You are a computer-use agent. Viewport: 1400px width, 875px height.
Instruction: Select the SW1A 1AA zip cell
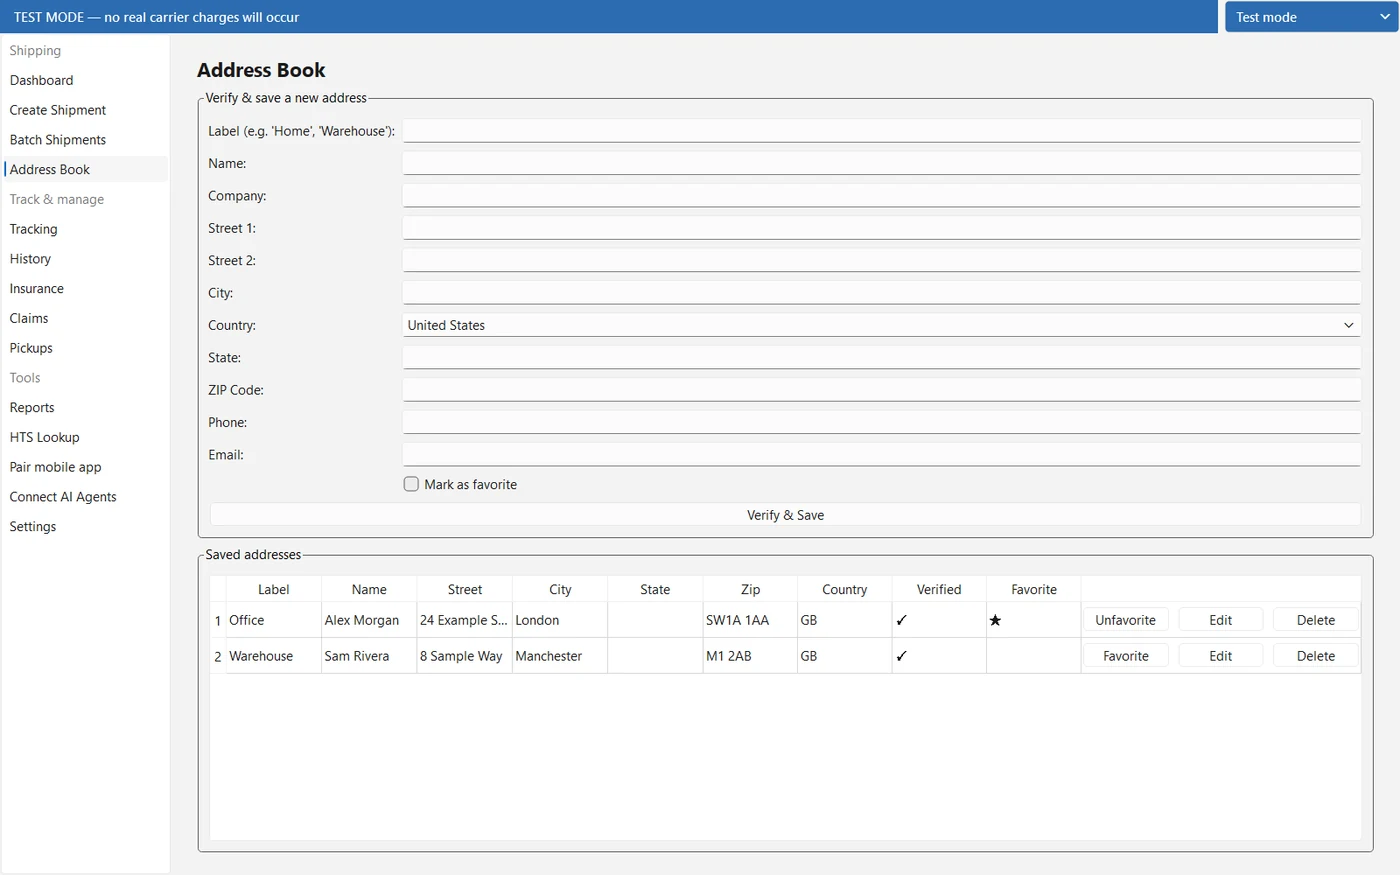click(x=750, y=620)
